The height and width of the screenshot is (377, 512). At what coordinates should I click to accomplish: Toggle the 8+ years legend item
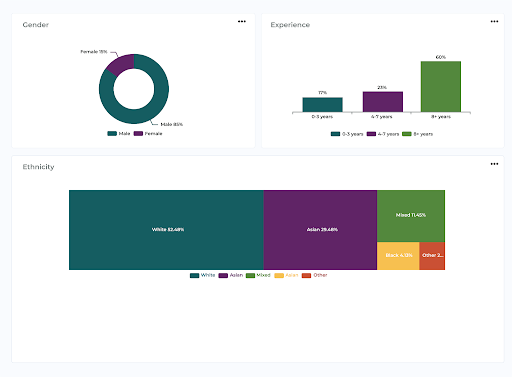point(417,134)
